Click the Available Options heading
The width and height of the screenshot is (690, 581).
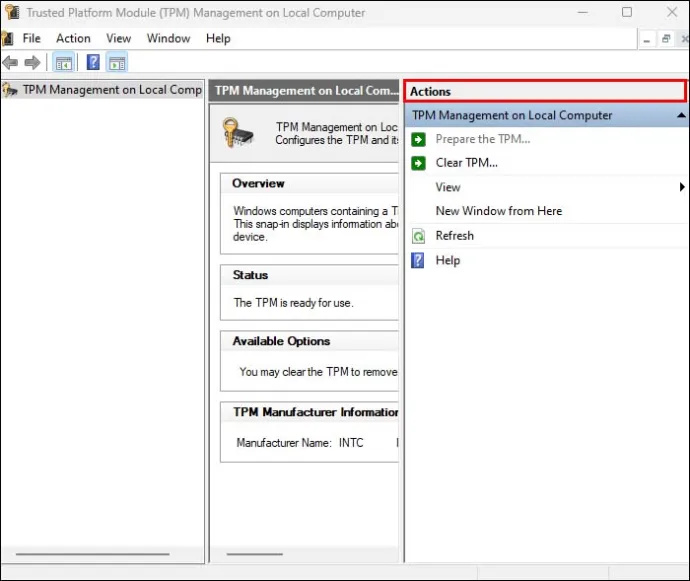point(281,341)
